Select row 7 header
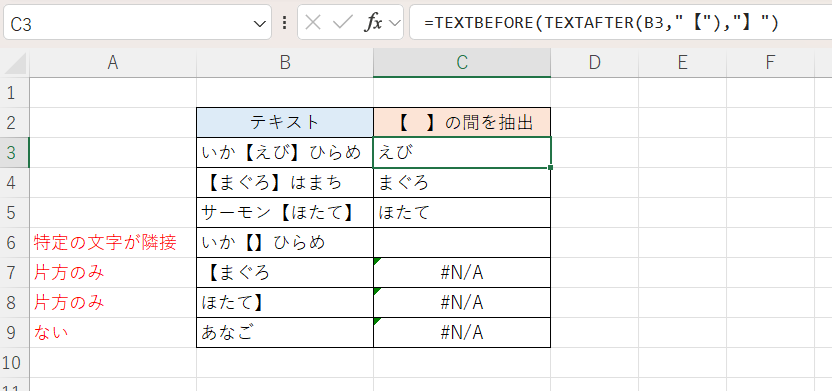This screenshot has width=832, height=391. (14, 273)
